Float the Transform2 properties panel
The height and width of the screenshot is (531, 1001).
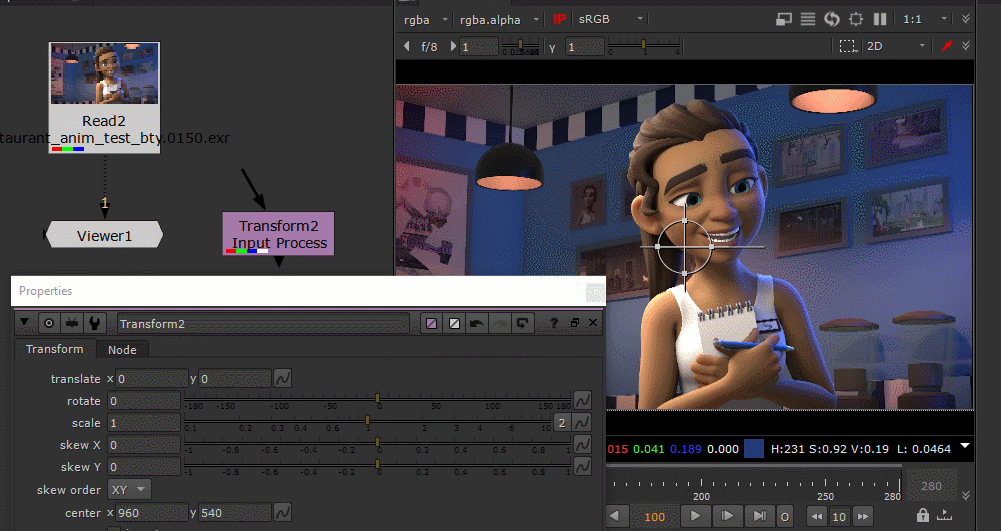tap(575, 323)
